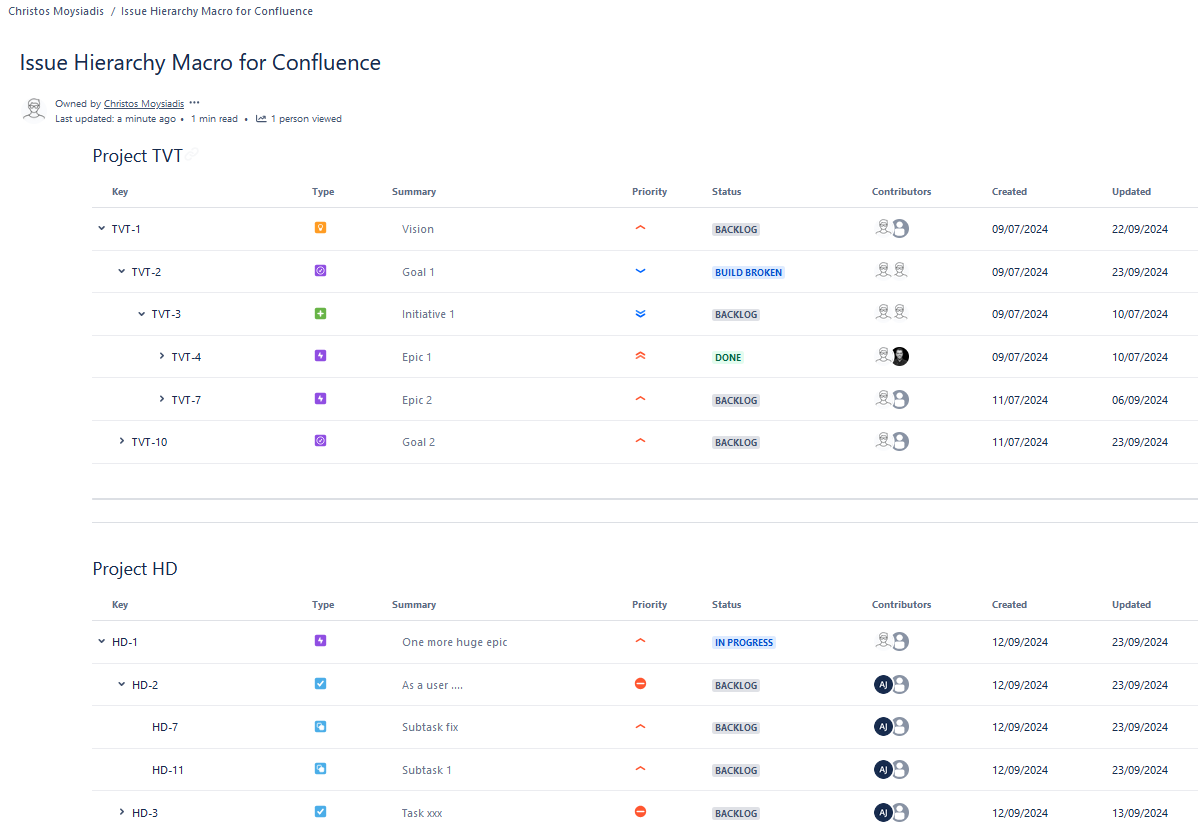Click the three-dots more icon beside owner name
Viewport: 1198px width, 831px height.
coord(194,103)
